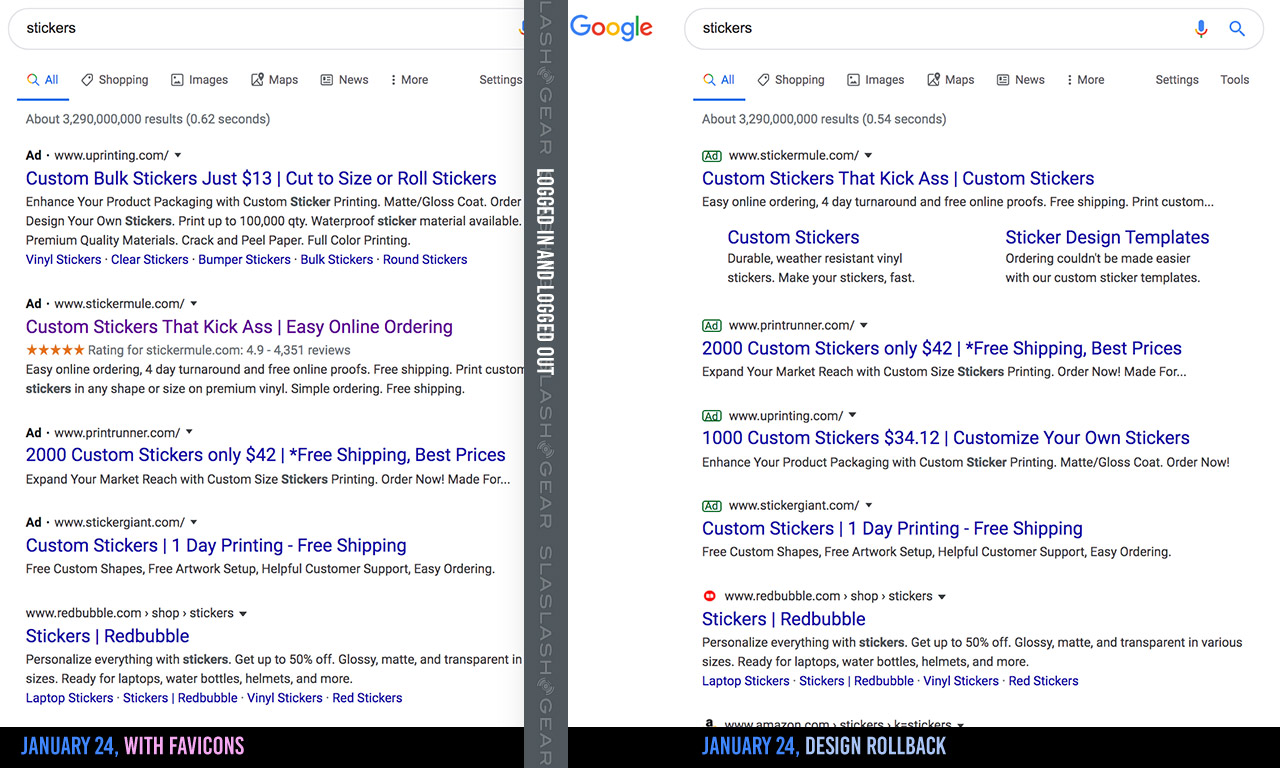The width and height of the screenshot is (1280, 768).
Task: Open the Sticker Design Templates sitelink
Action: (1107, 238)
